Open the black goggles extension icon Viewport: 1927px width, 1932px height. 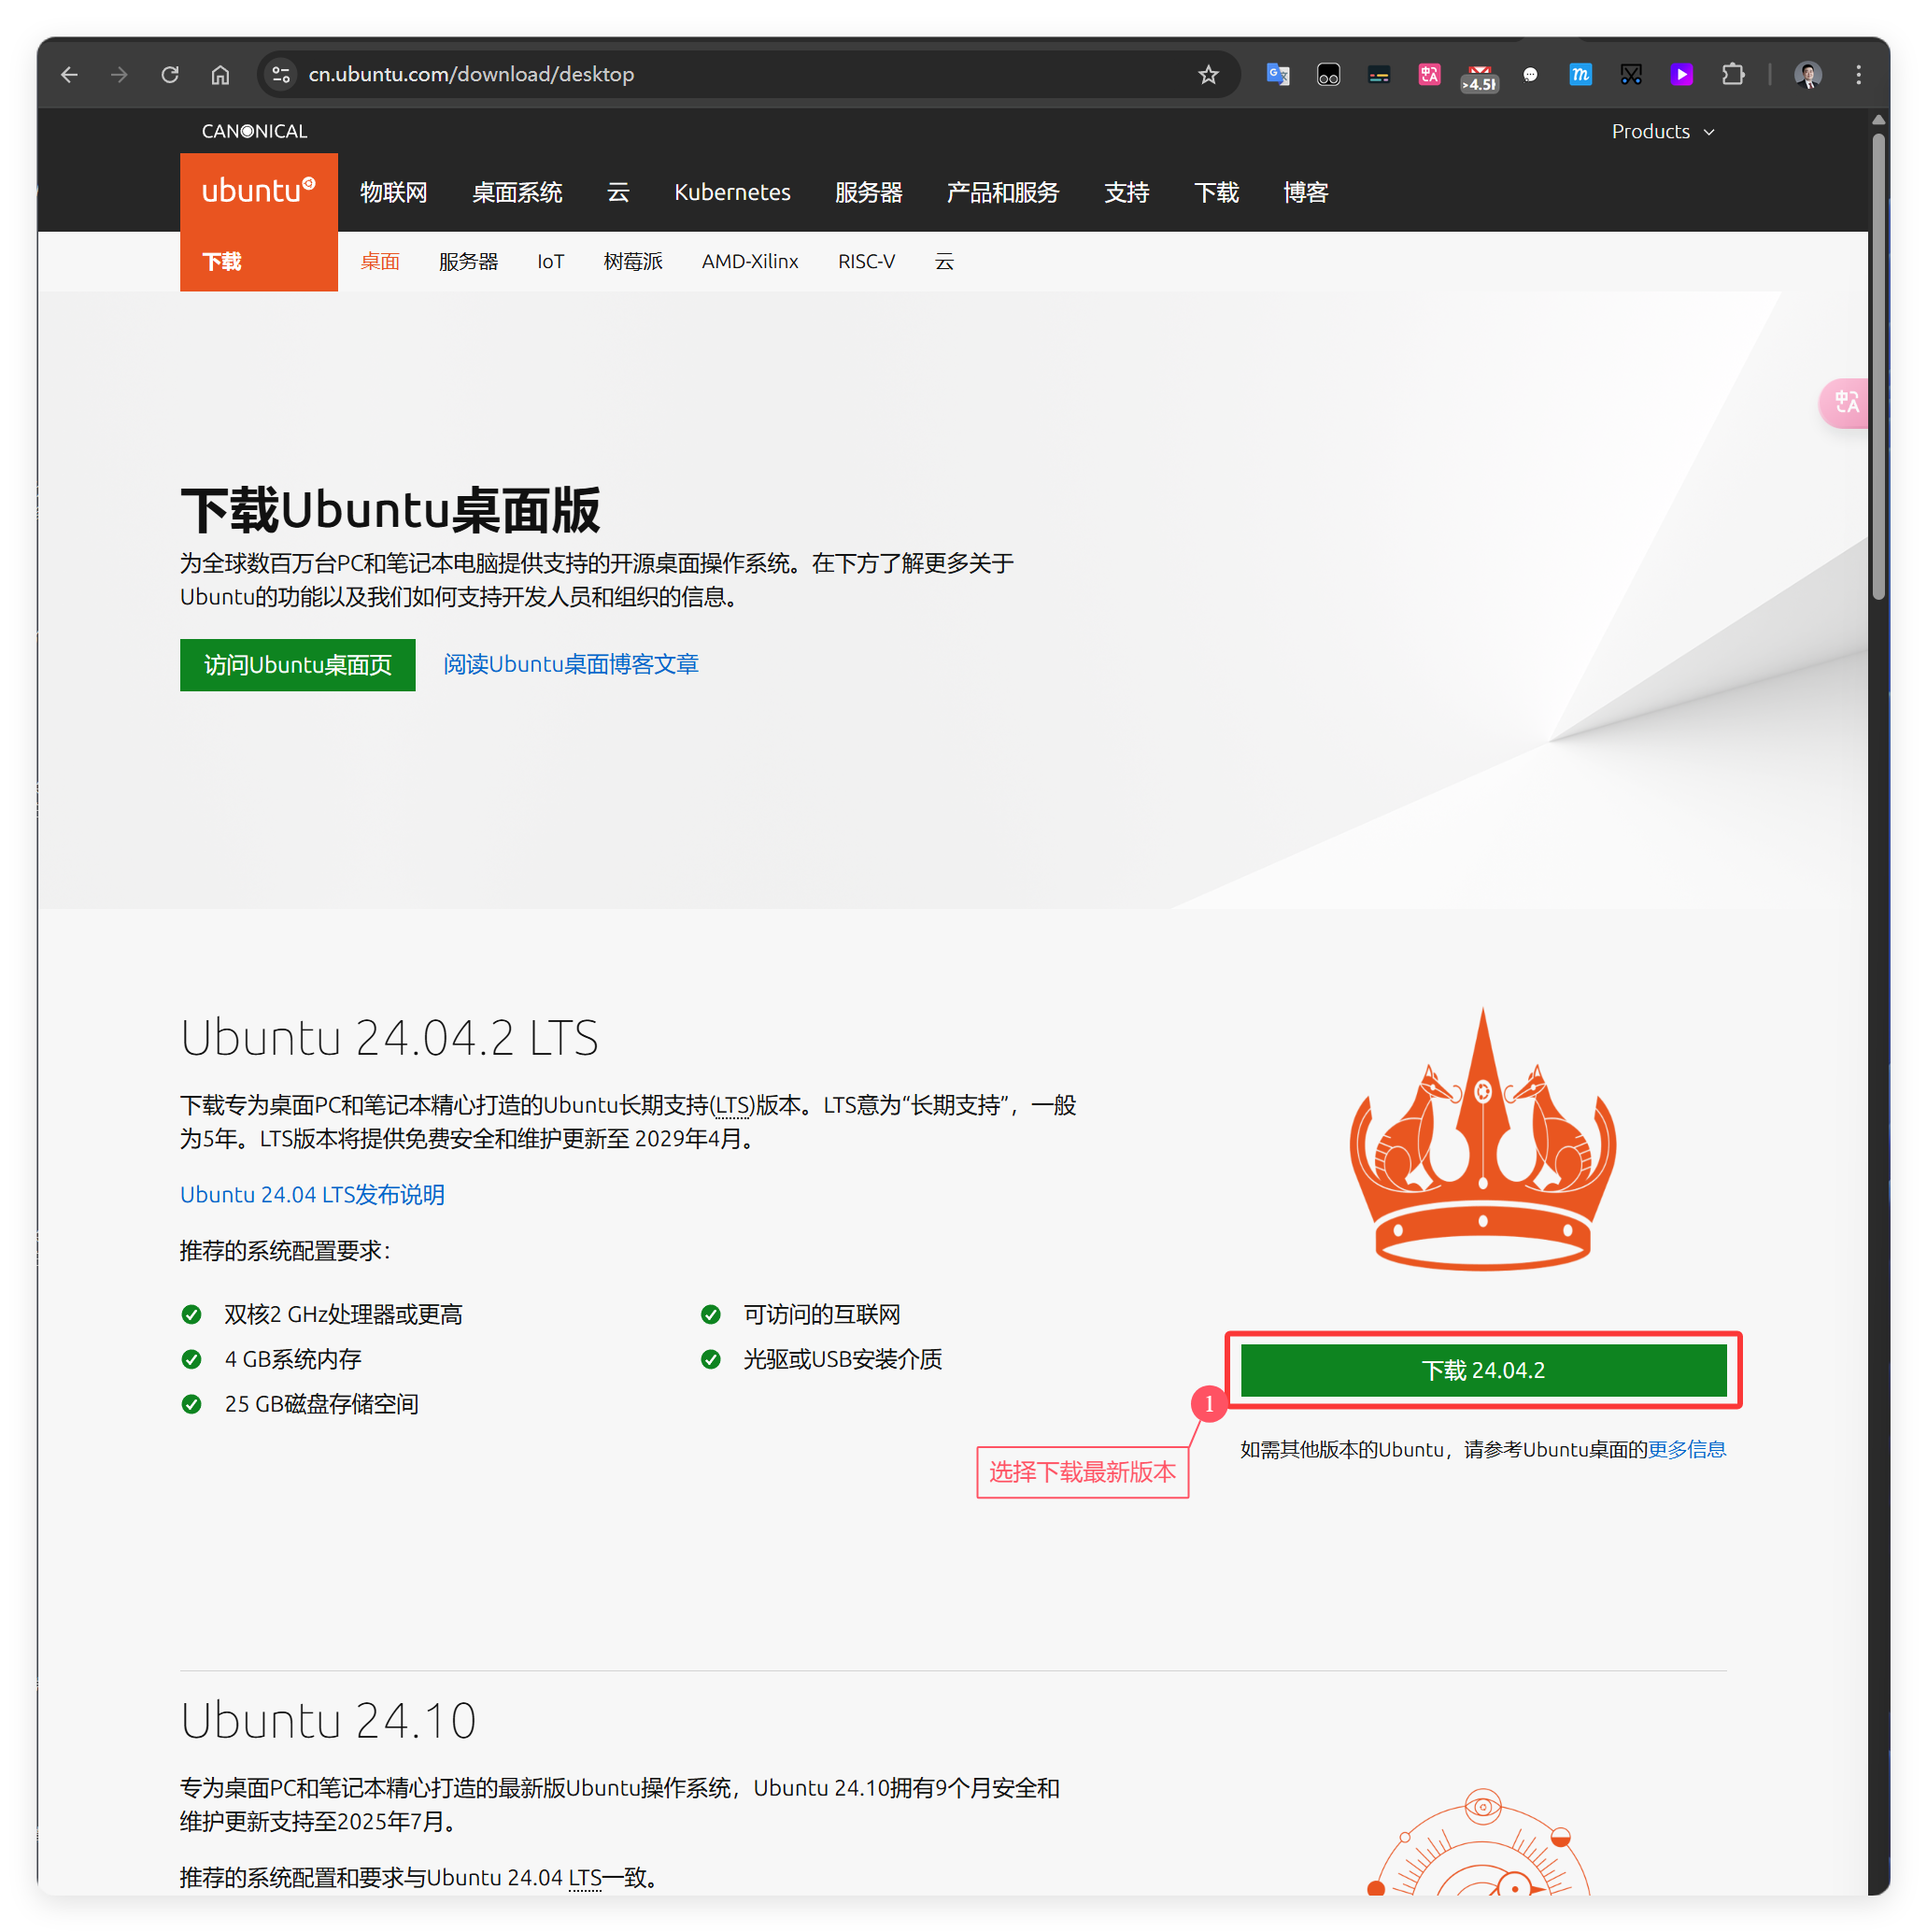1328,75
